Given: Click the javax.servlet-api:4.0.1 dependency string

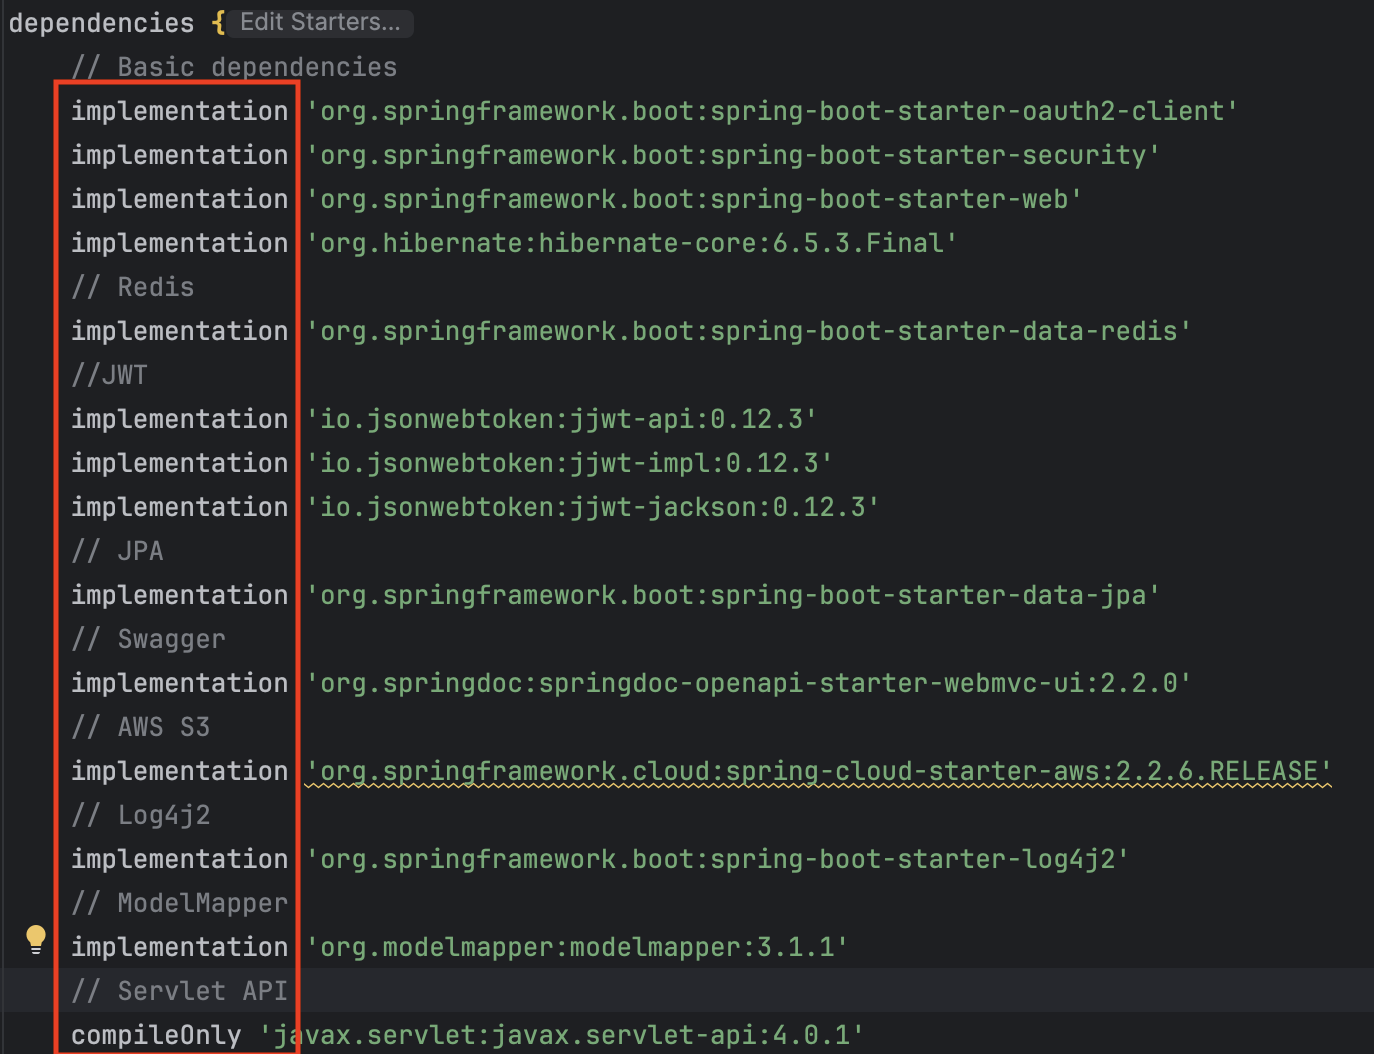Looking at the screenshot, I should 561,1035.
